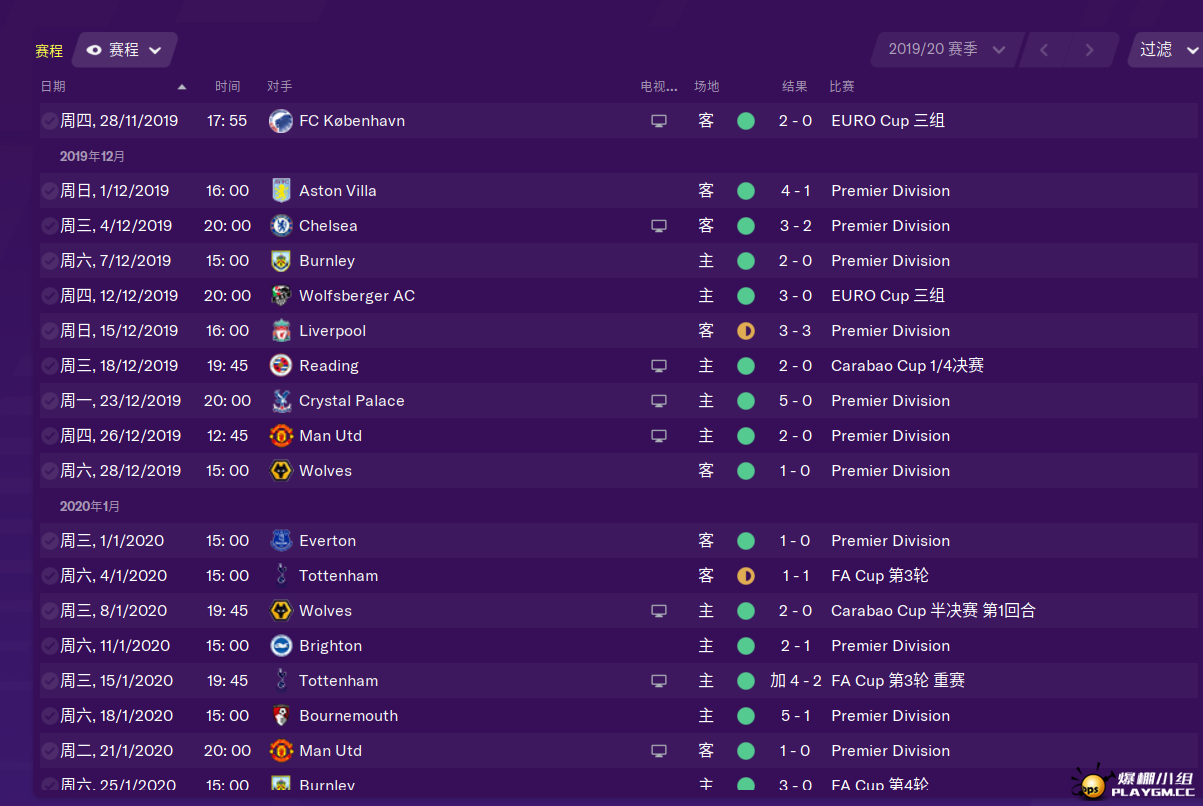Sort by the 对手 column header
1203x806 pixels.
280,87
